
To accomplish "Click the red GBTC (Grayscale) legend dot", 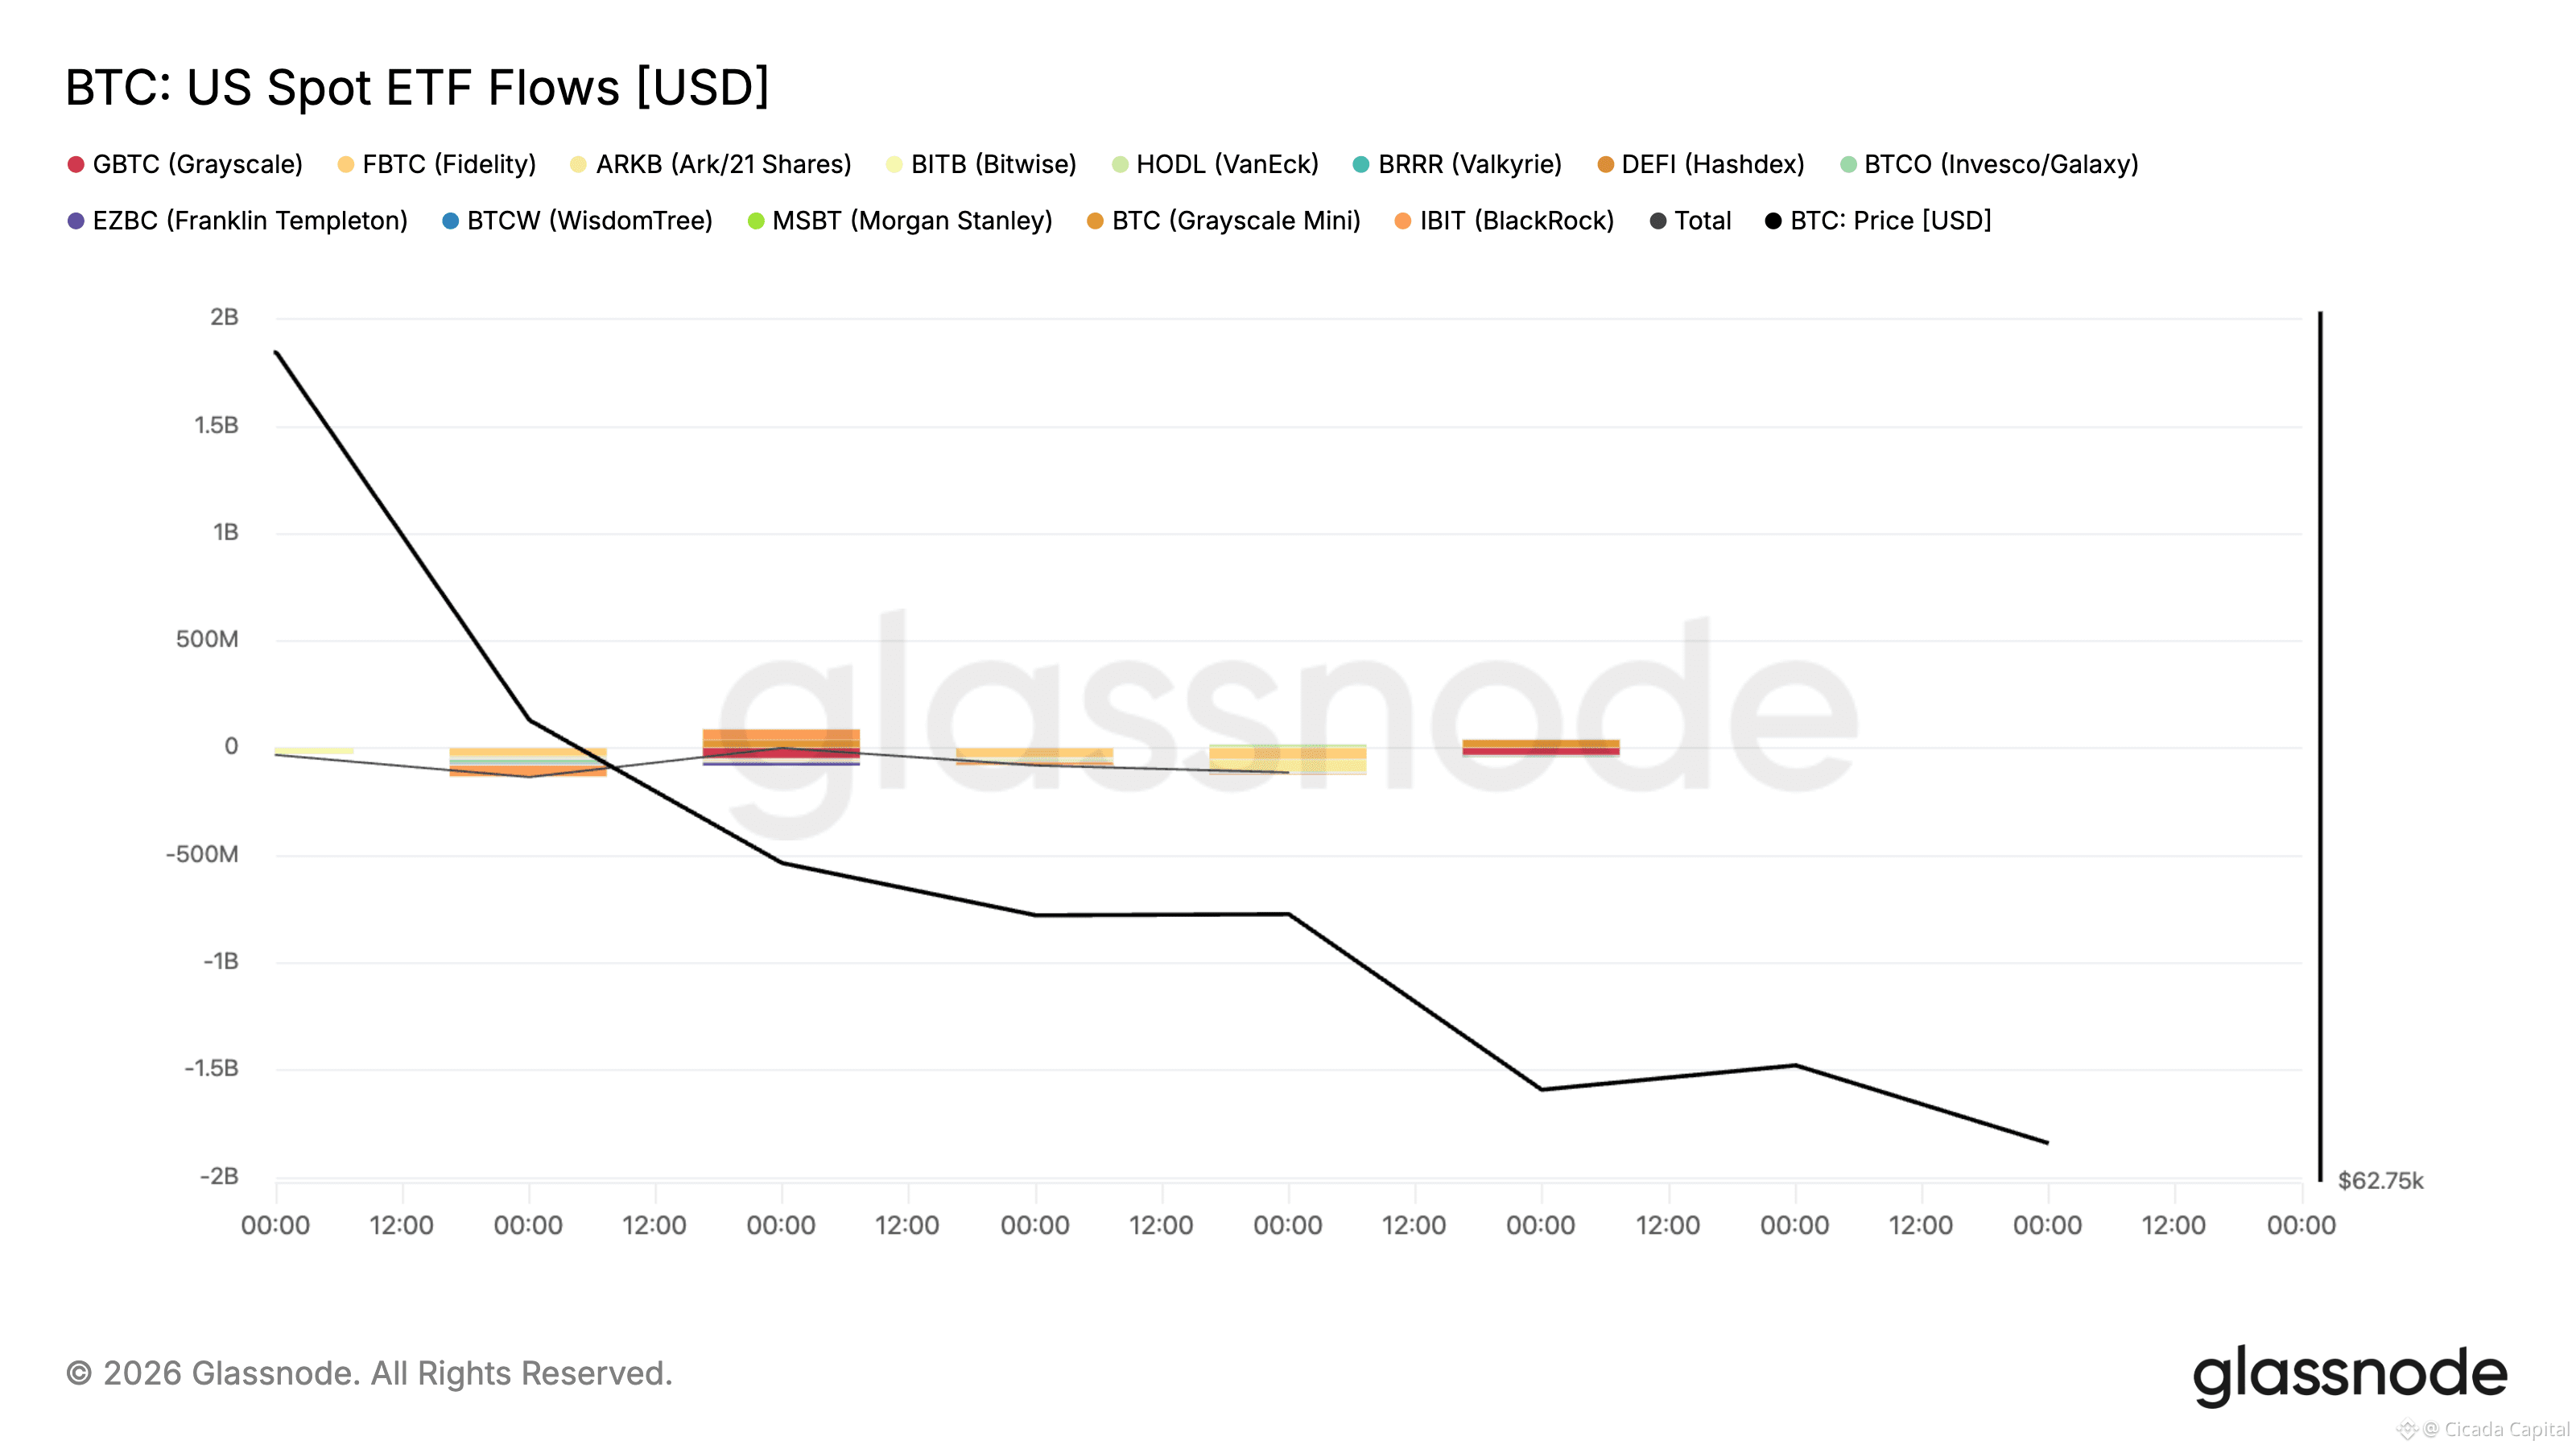I will click(76, 164).
